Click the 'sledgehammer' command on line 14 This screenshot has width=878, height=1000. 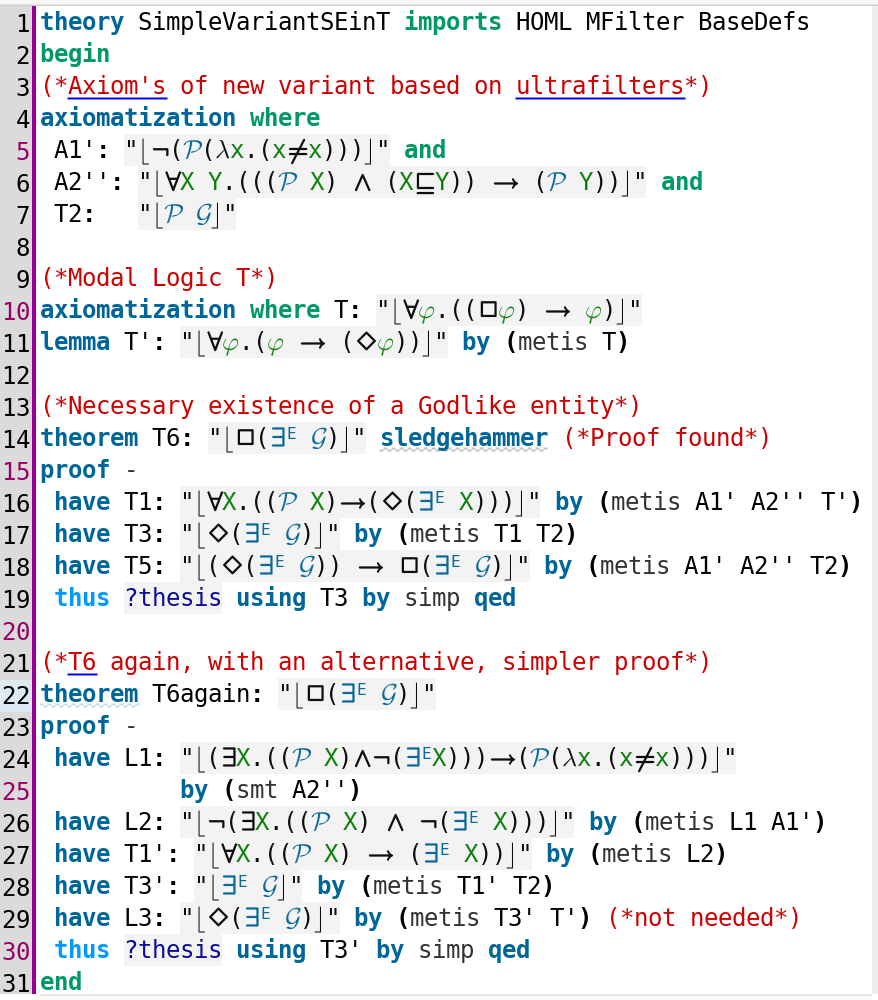pos(464,438)
